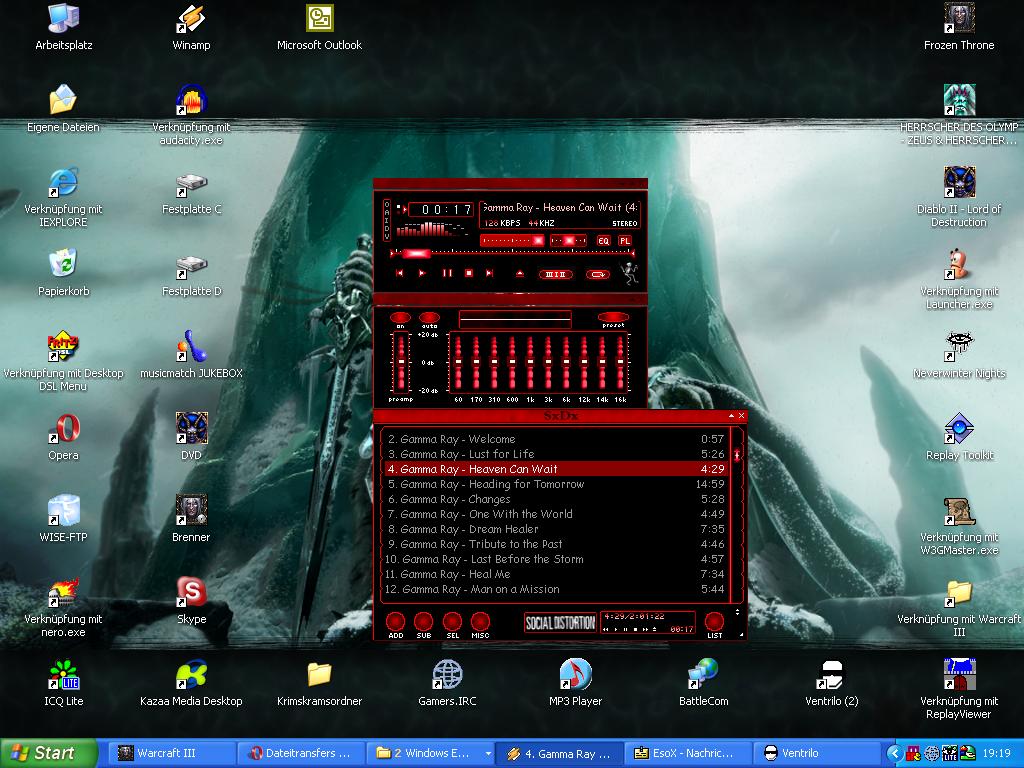This screenshot has height=768, width=1024.
Task: Switch to Dateitransfers taskbar button
Action: click(300, 753)
